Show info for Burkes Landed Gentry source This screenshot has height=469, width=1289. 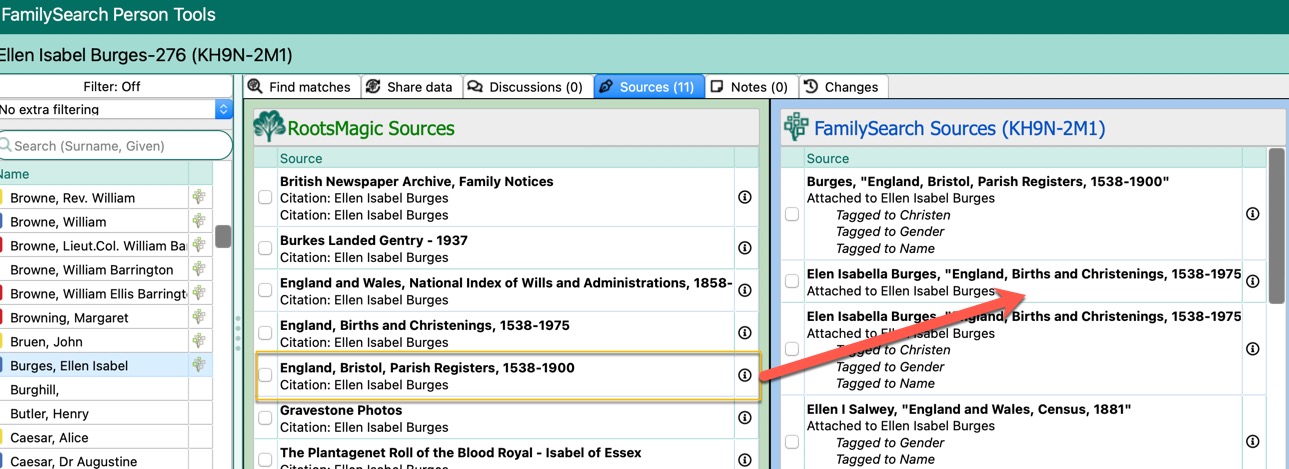pos(744,248)
